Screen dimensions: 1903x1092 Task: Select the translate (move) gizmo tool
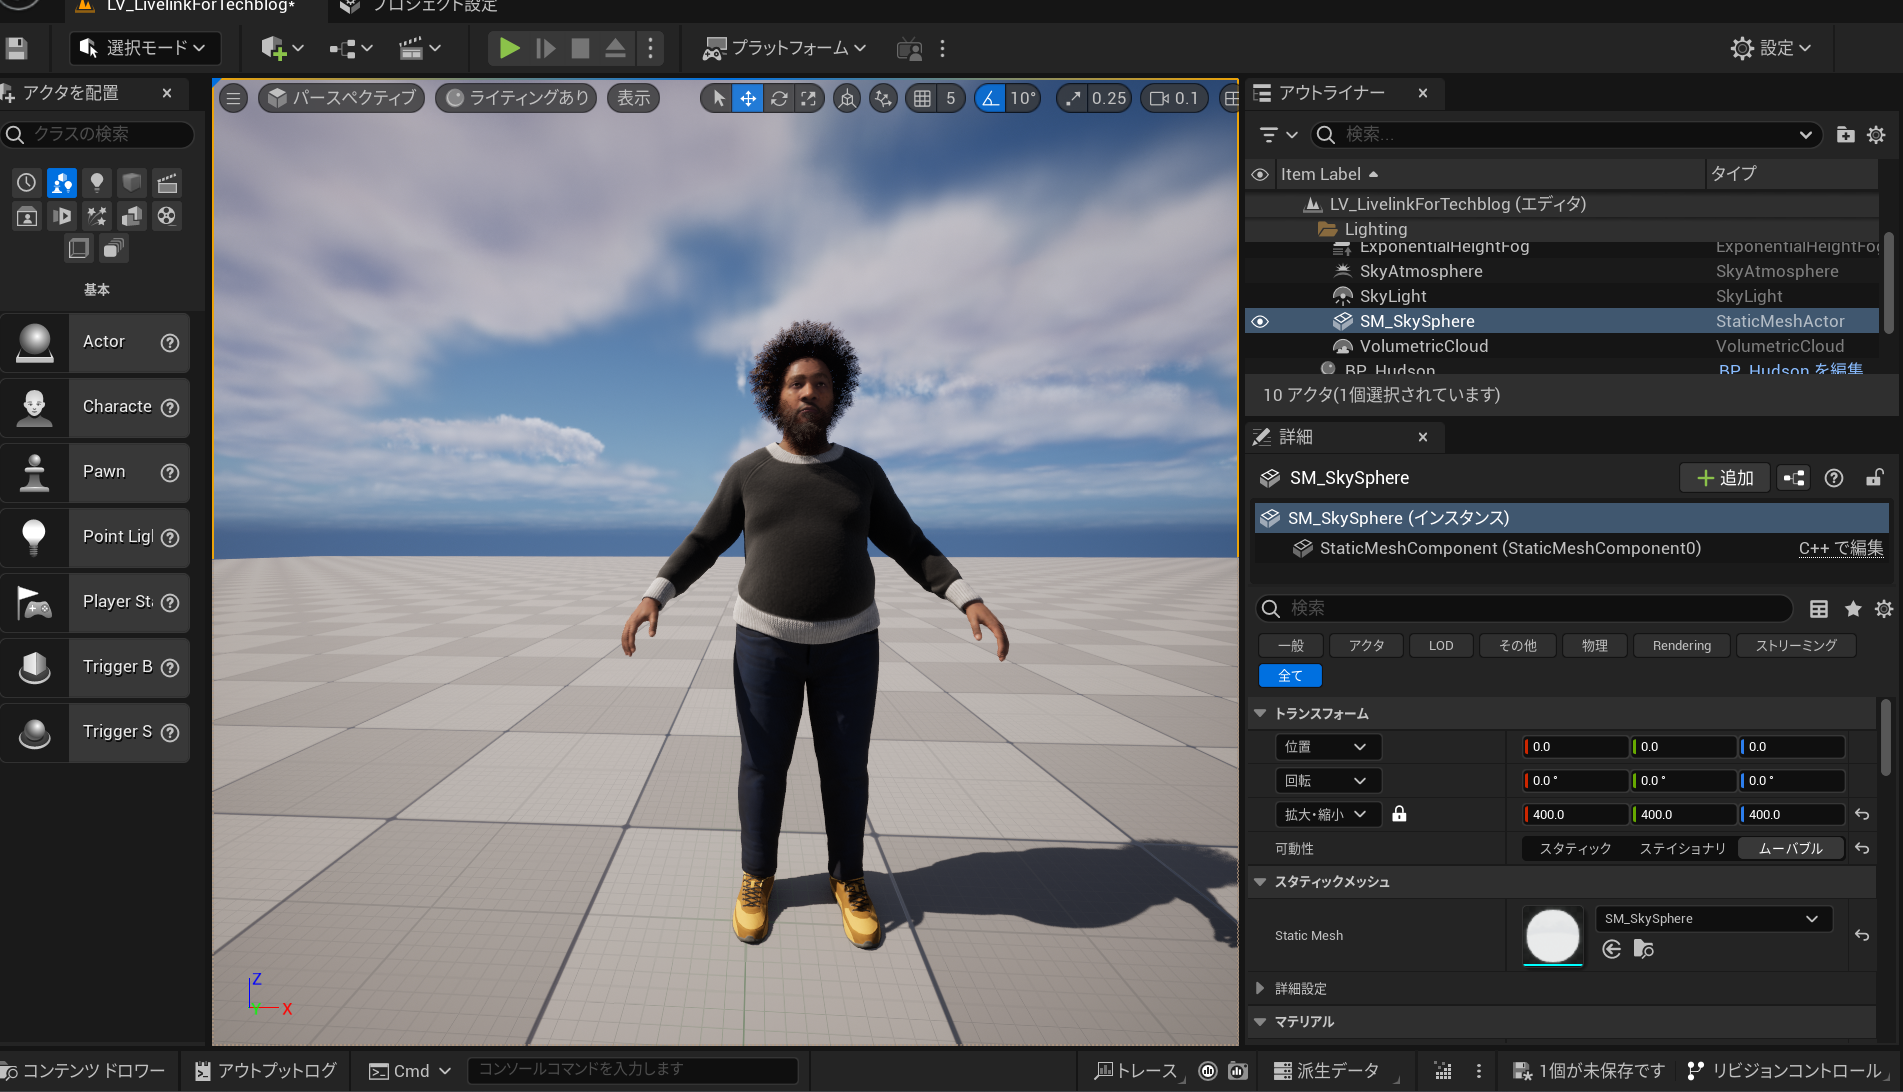click(747, 98)
